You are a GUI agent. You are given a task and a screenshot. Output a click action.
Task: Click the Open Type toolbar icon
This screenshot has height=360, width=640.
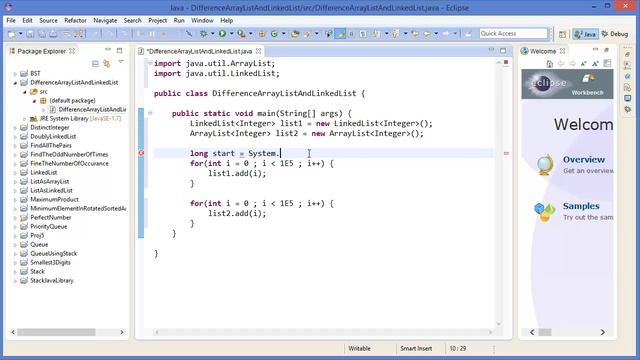(x=295, y=34)
